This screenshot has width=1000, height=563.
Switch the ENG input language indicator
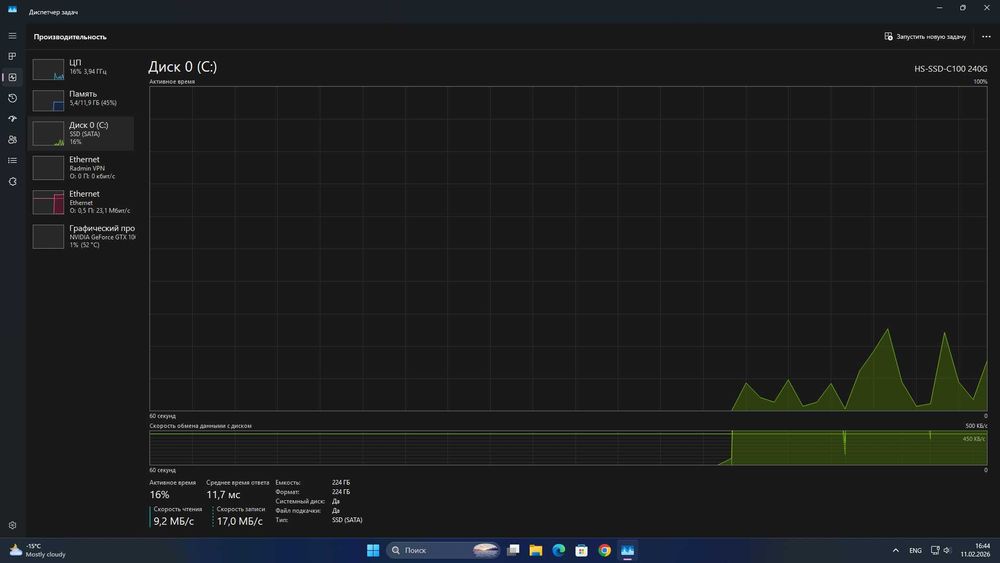915,550
